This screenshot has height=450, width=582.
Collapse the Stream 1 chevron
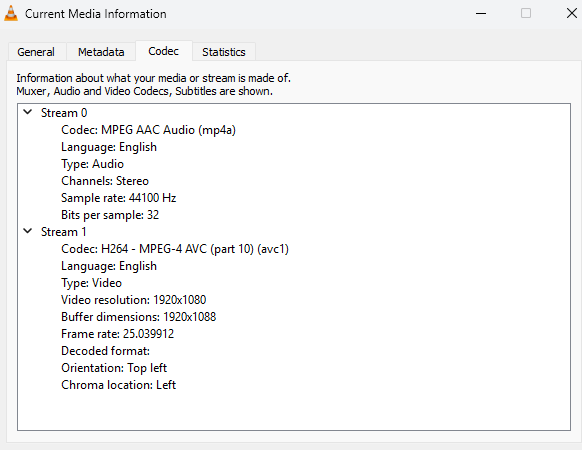coord(27,231)
